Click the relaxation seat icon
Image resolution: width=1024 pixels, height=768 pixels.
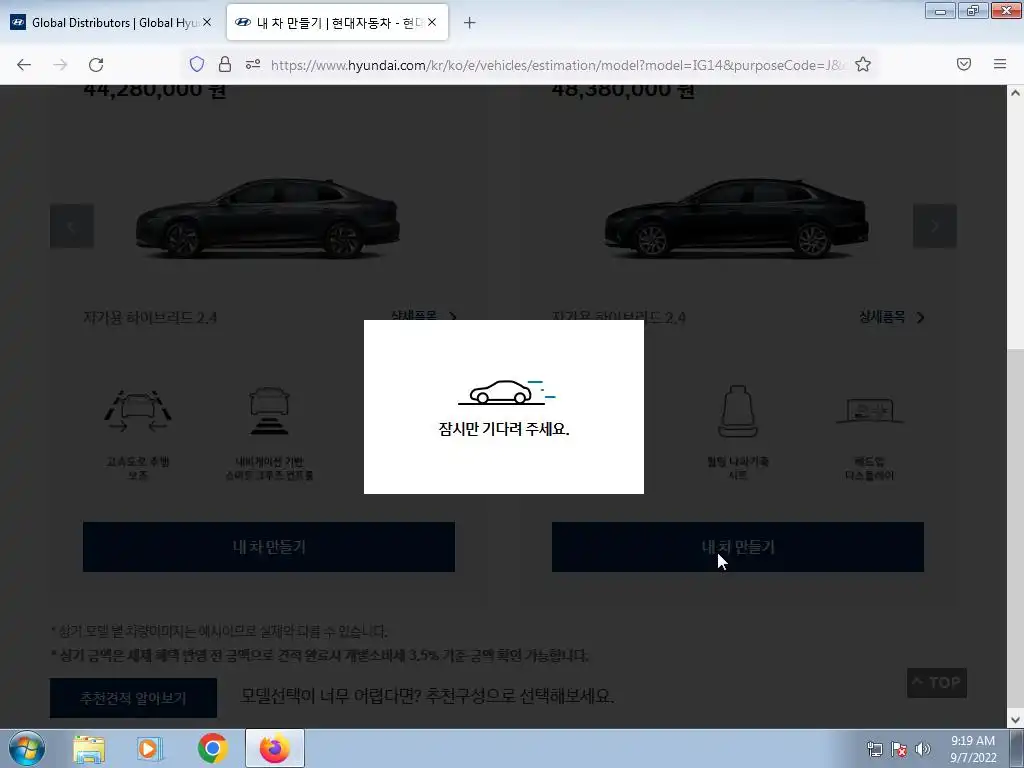coord(738,411)
